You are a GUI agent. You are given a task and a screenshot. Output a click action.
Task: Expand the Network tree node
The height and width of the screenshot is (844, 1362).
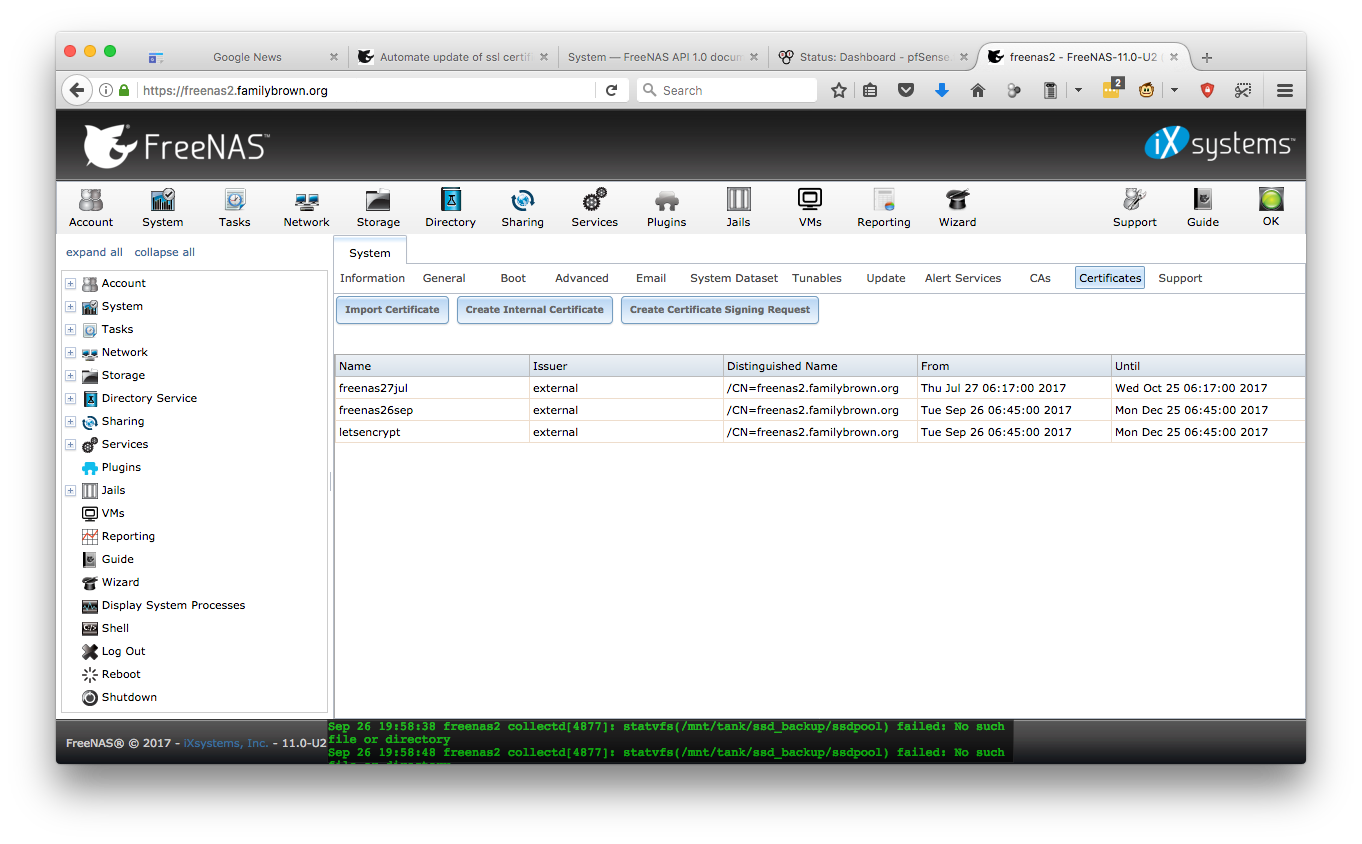tap(71, 353)
